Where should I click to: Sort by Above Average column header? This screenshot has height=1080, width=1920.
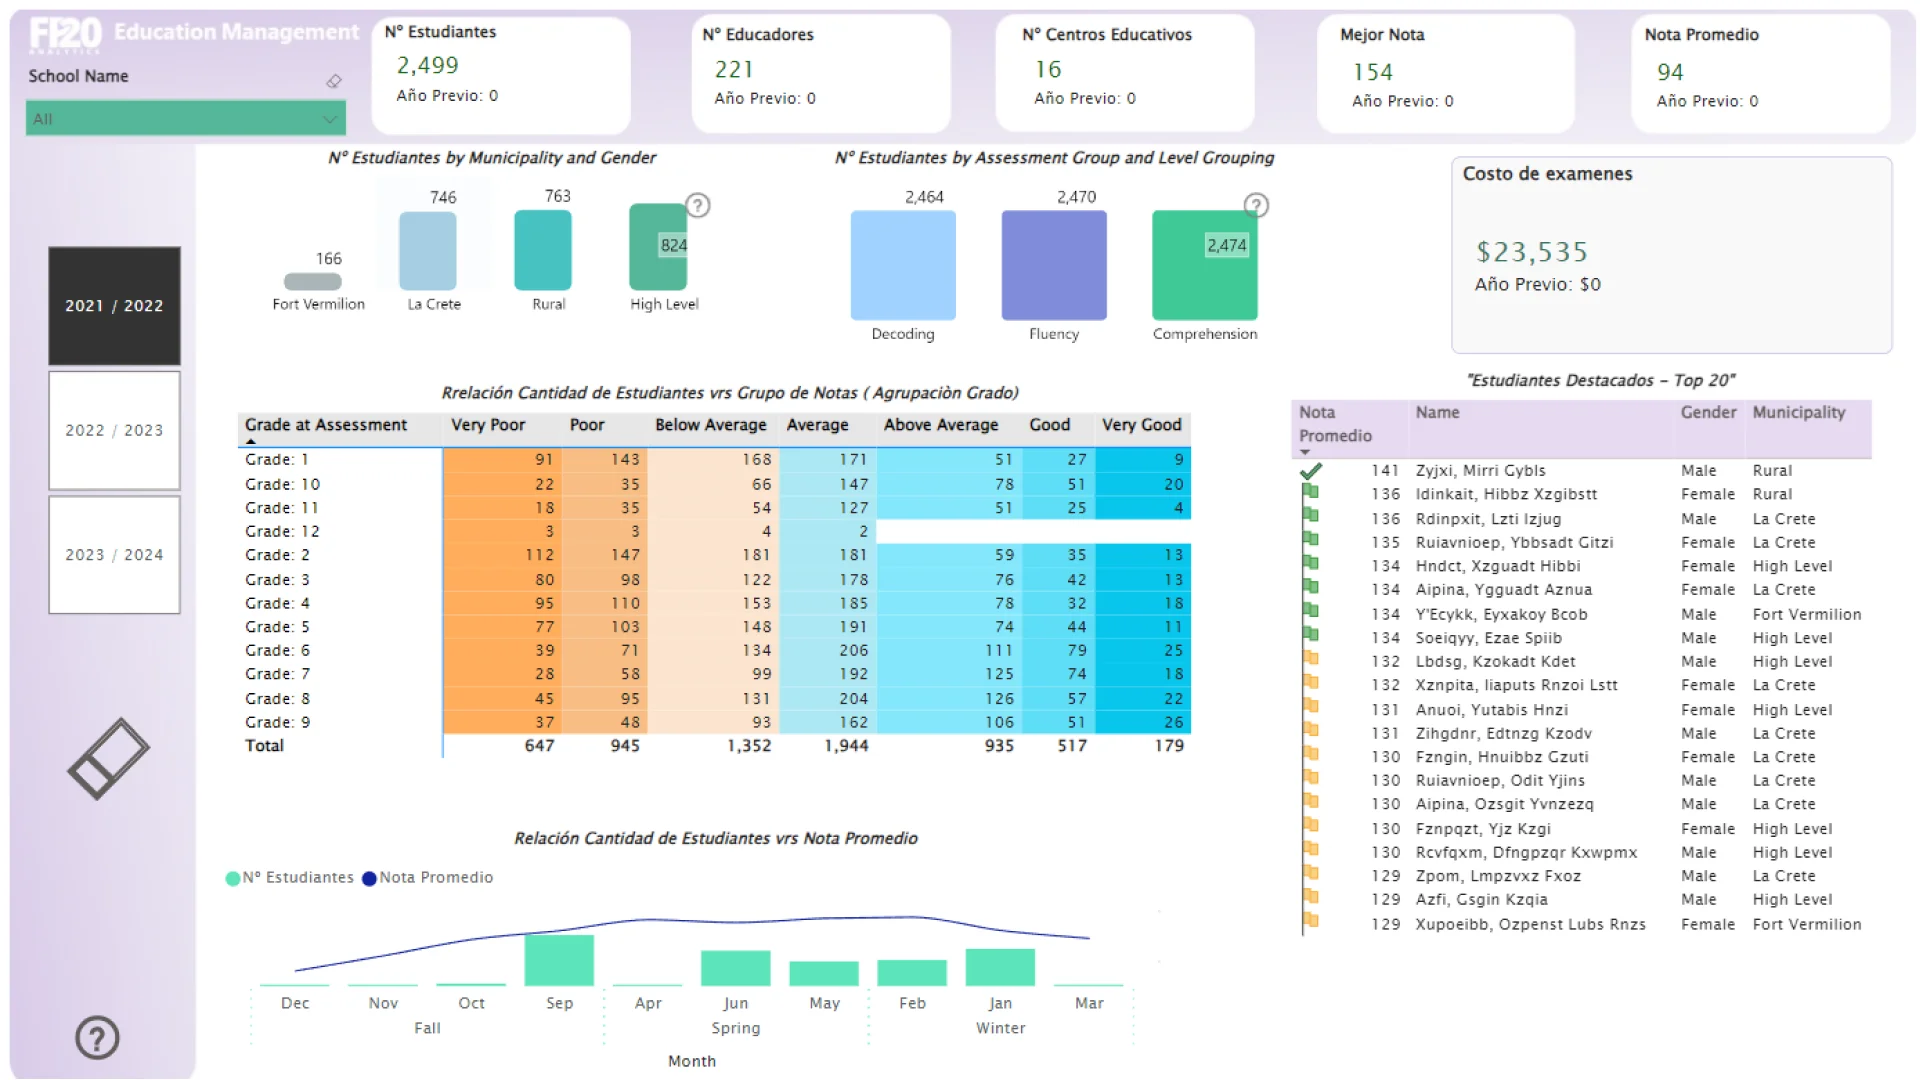[941, 425]
